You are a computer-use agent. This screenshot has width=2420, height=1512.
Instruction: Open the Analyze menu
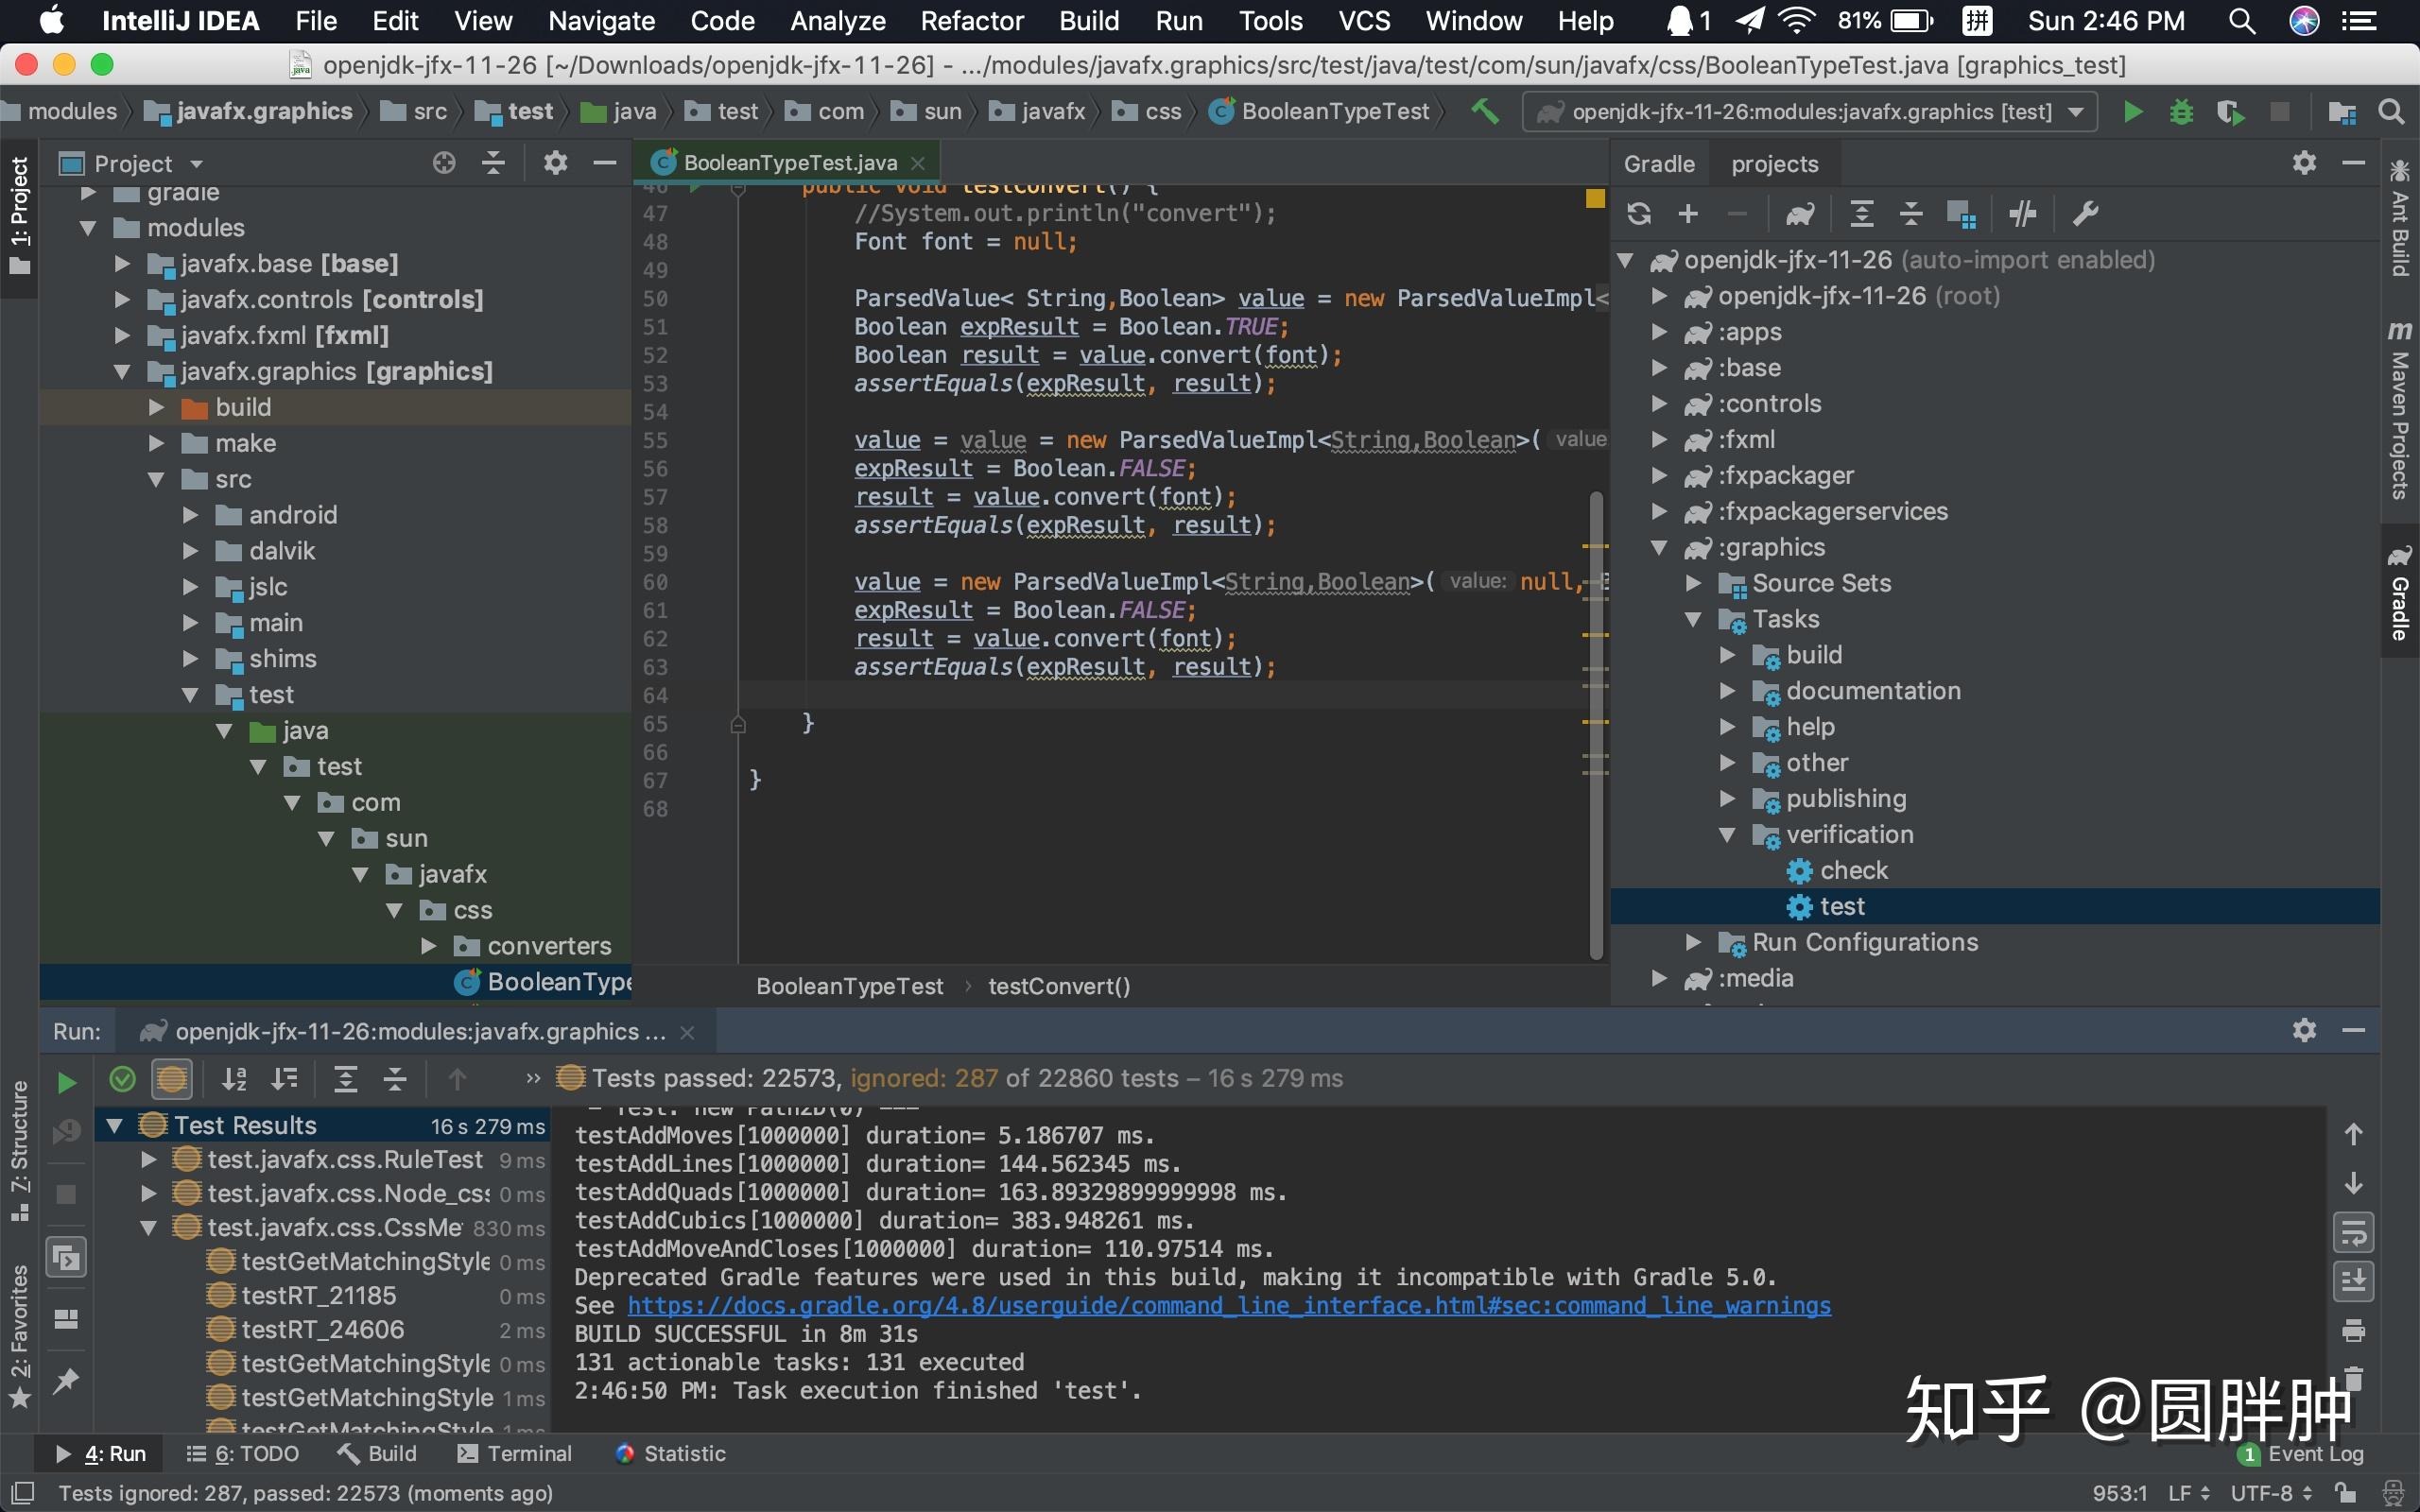tap(837, 21)
